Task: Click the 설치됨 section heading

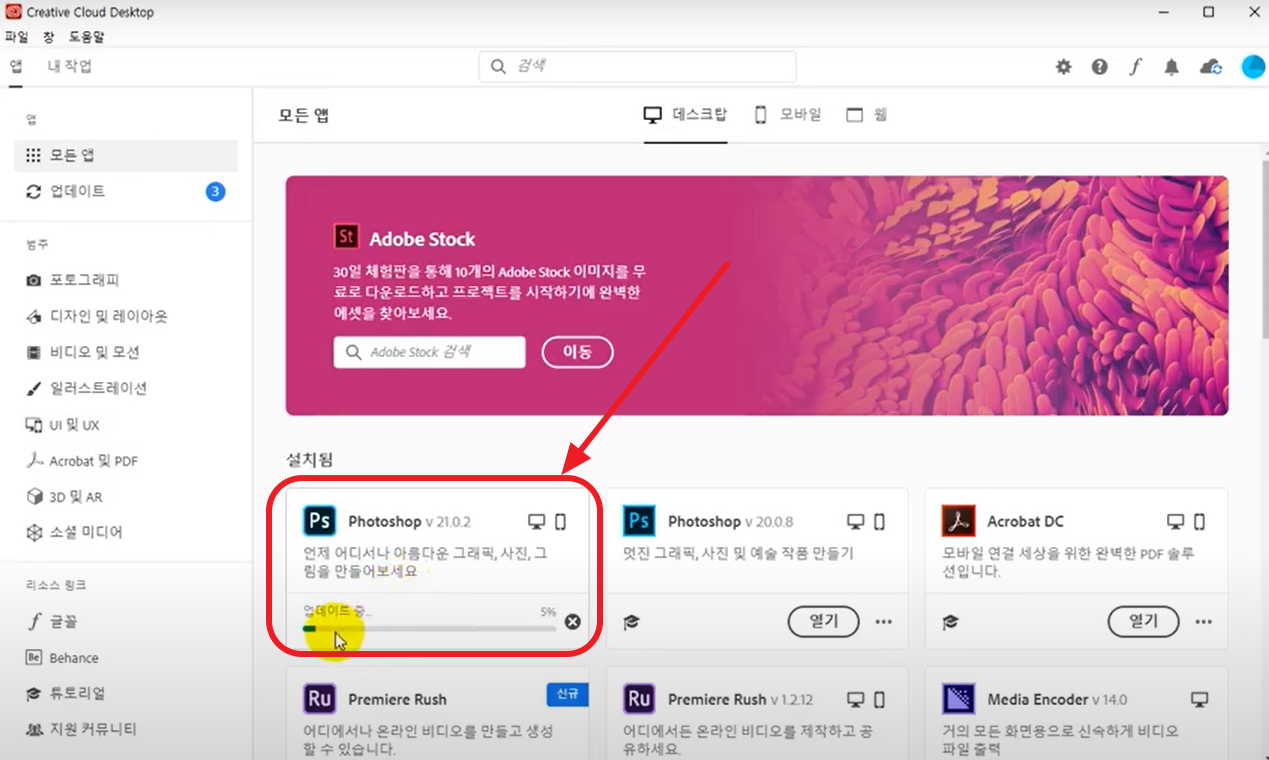Action: [x=310, y=460]
